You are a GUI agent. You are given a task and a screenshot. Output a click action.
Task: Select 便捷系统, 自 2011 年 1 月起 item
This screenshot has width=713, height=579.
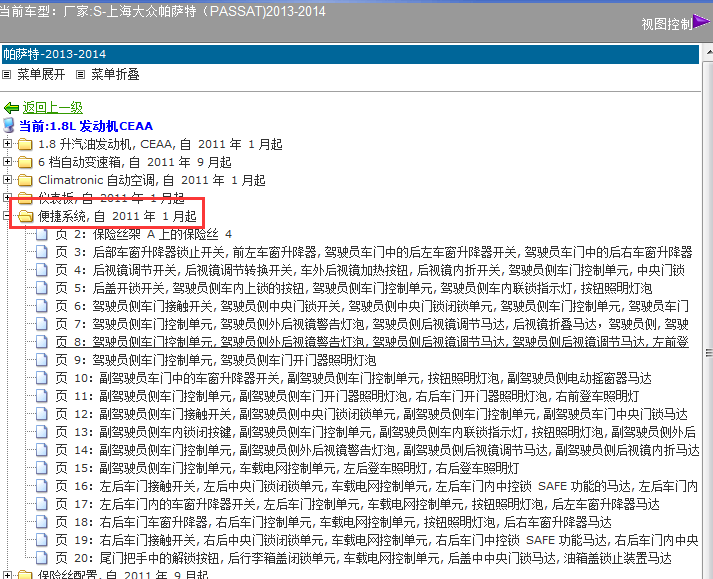tap(117, 216)
